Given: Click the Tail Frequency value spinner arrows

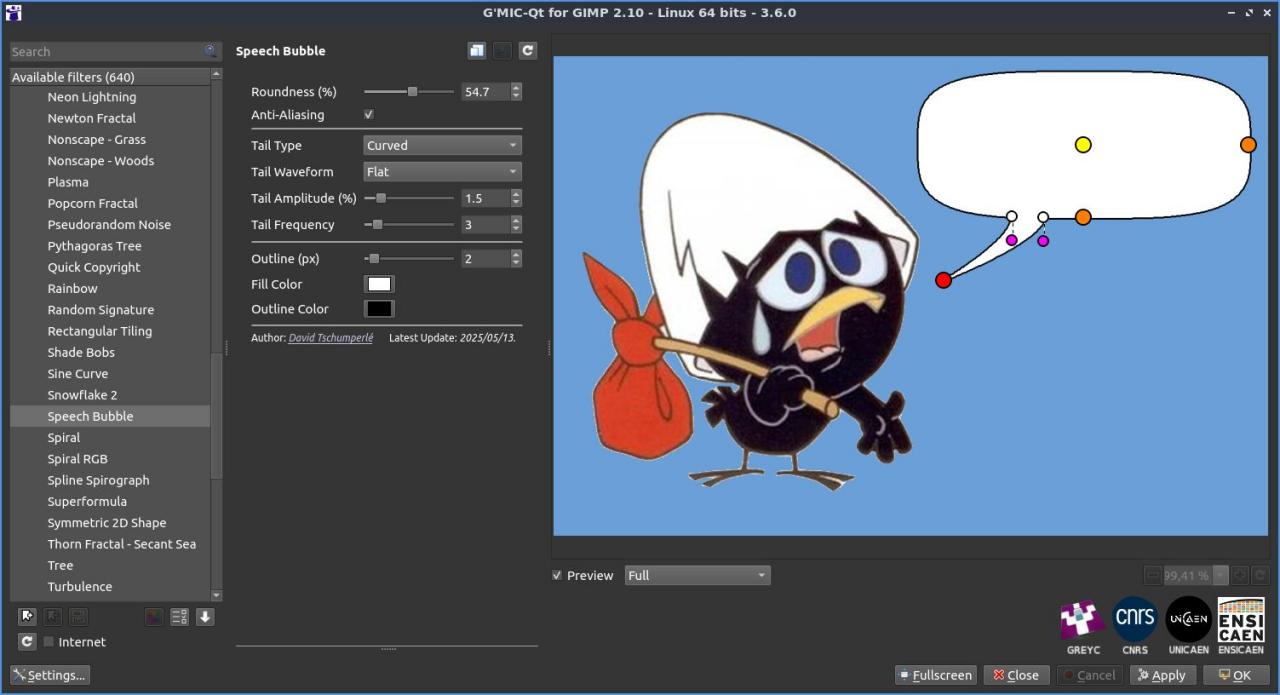Looking at the screenshot, I should 516,225.
